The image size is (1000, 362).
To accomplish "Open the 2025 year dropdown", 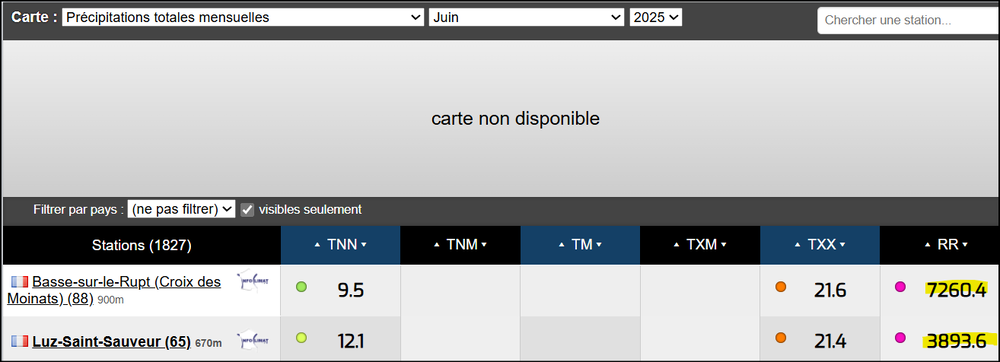I will pyautogui.click(x=656, y=17).
